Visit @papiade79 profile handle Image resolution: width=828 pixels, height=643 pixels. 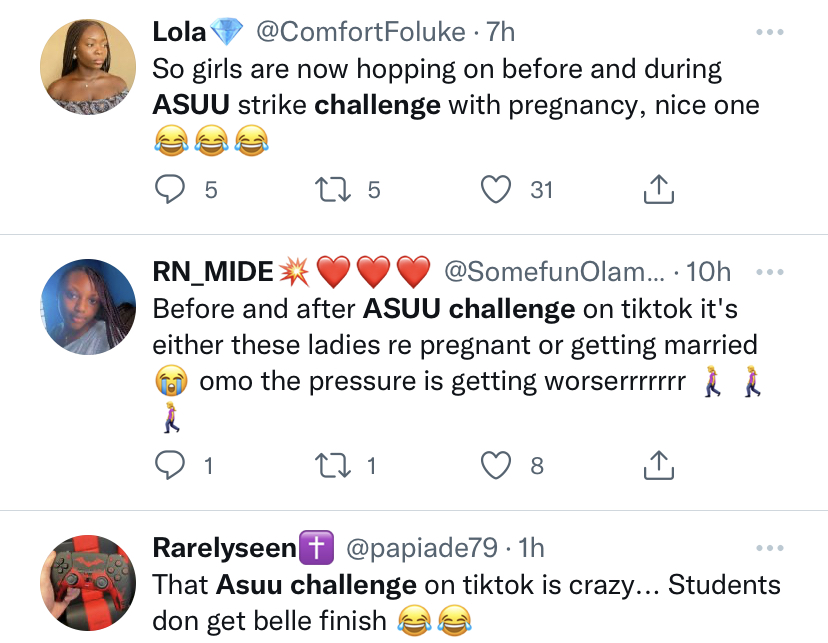point(421,548)
